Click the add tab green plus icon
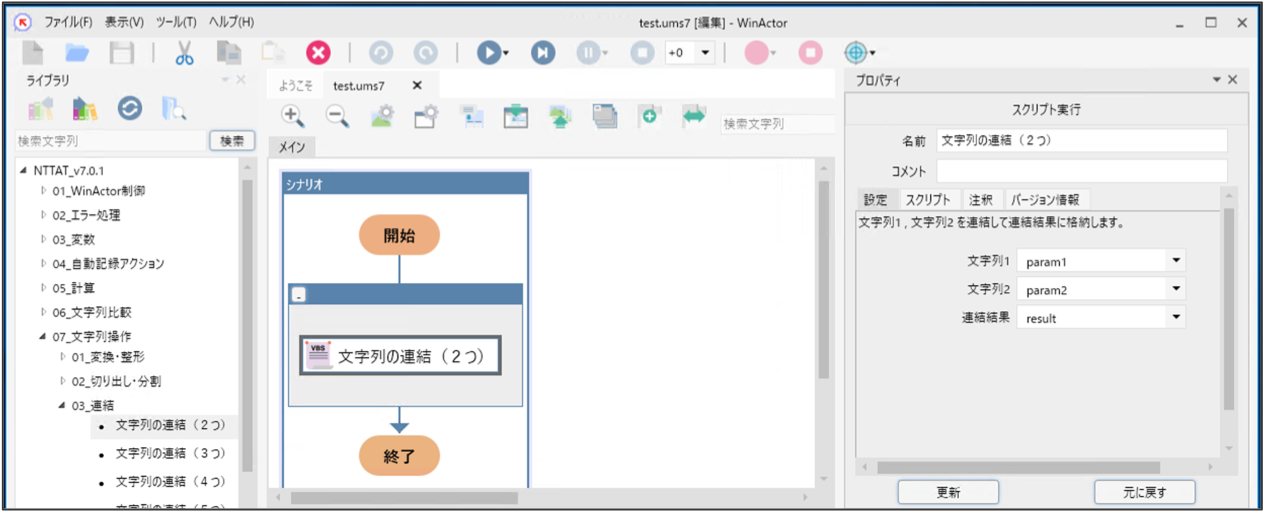1266x514 pixels. point(649,116)
